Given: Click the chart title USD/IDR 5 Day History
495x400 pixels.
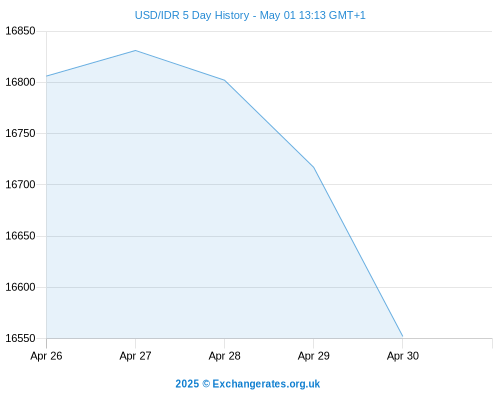Looking at the screenshot, I should tap(192, 15).
